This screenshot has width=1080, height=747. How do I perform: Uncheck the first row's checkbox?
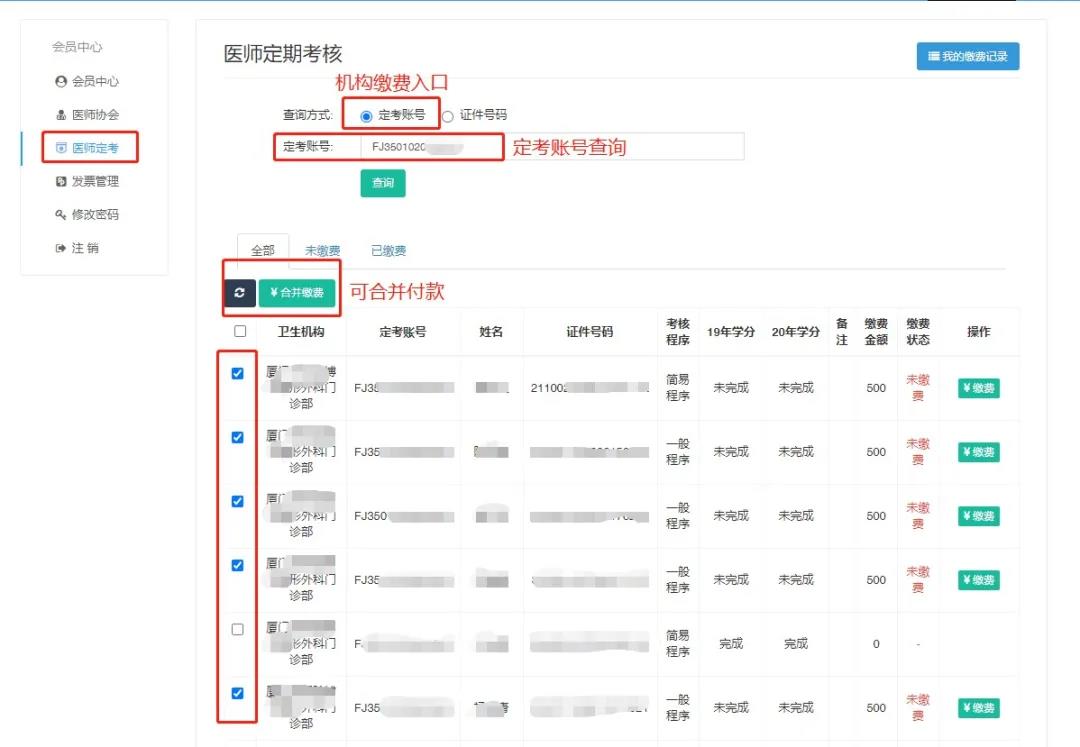click(x=238, y=373)
